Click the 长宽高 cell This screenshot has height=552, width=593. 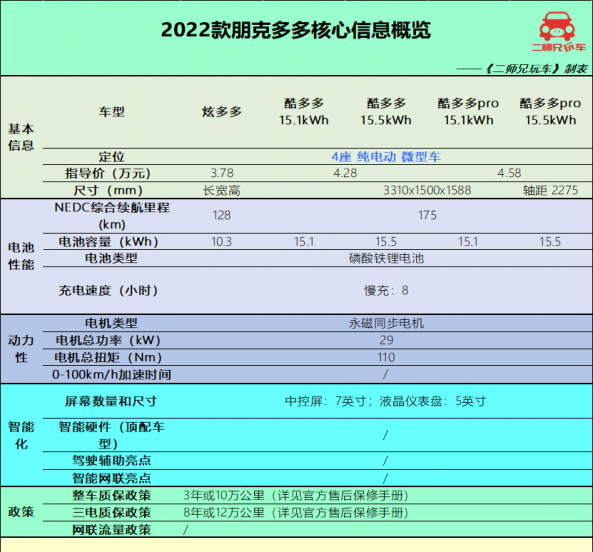(222, 190)
